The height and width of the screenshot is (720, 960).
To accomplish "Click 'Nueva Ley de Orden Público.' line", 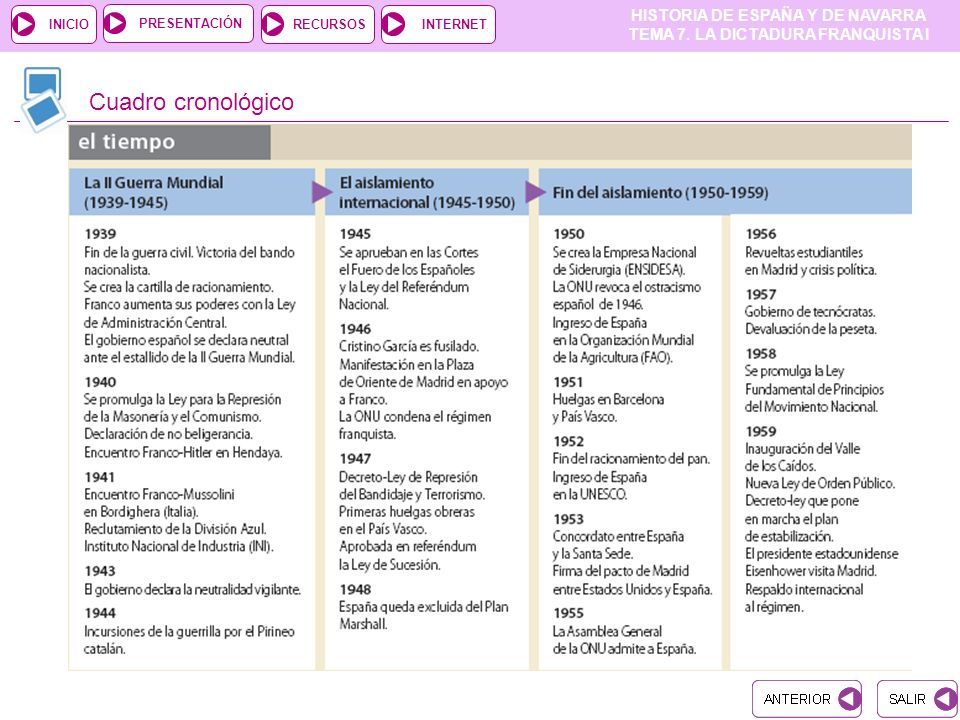I will tap(820, 483).
